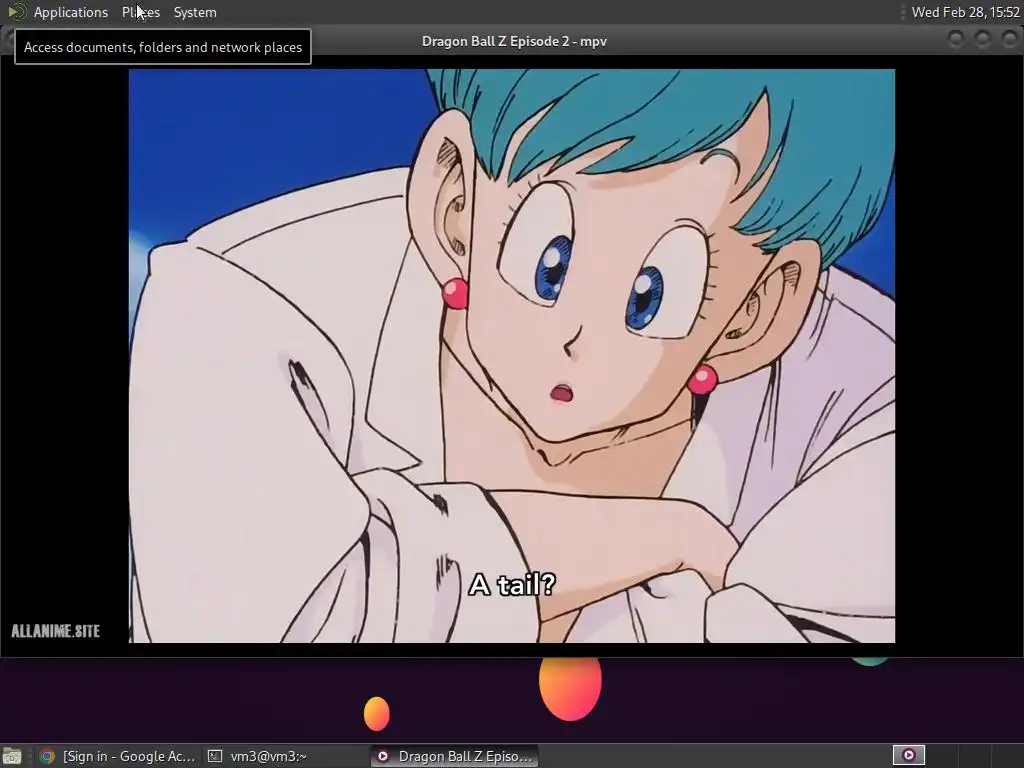Click the mpv video frame to focus playback
Viewport: 1024px width, 768px height.
point(511,356)
